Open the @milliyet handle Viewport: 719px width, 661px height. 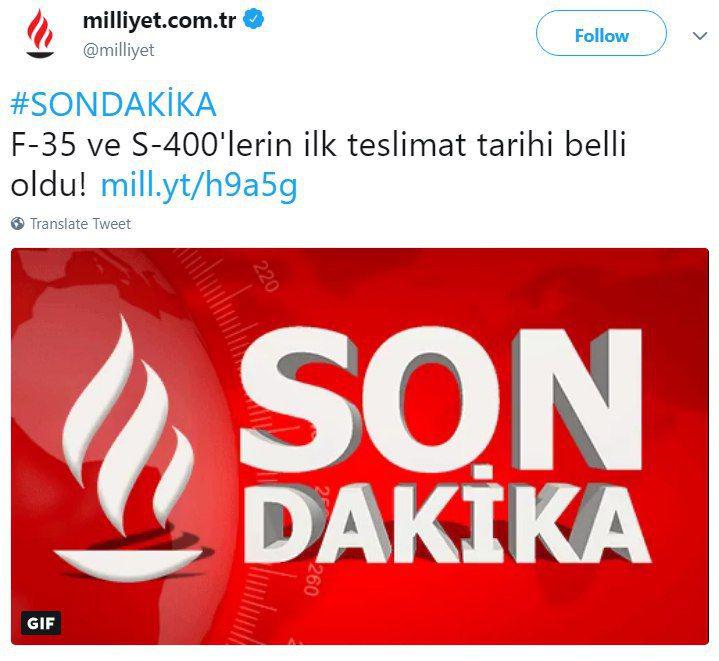coord(118,50)
